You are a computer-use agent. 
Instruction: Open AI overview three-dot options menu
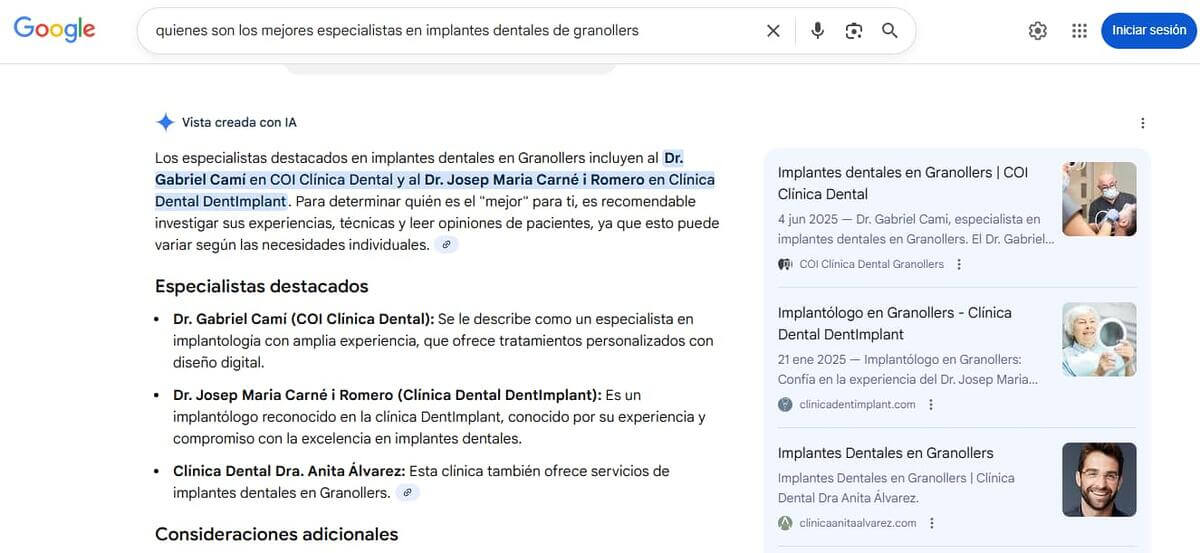tap(1143, 123)
